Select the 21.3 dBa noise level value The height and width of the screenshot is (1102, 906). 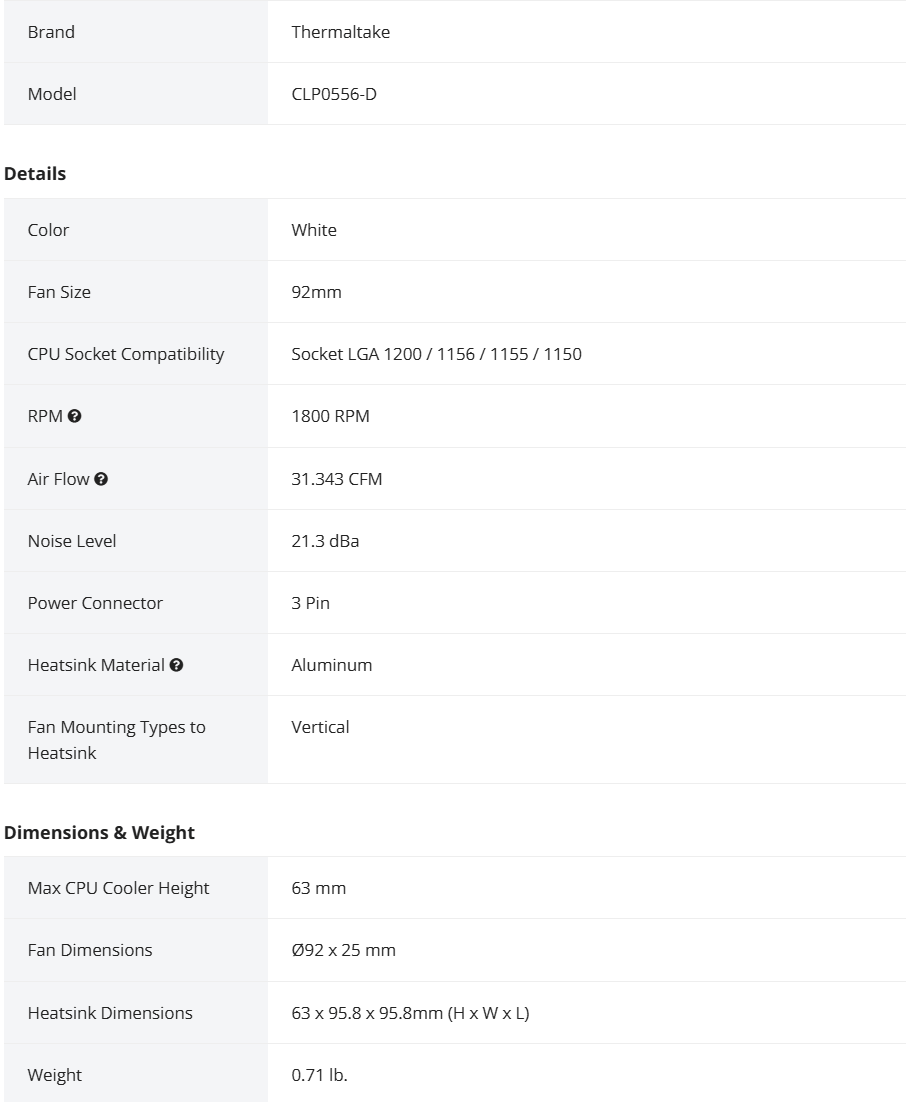coord(325,540)
